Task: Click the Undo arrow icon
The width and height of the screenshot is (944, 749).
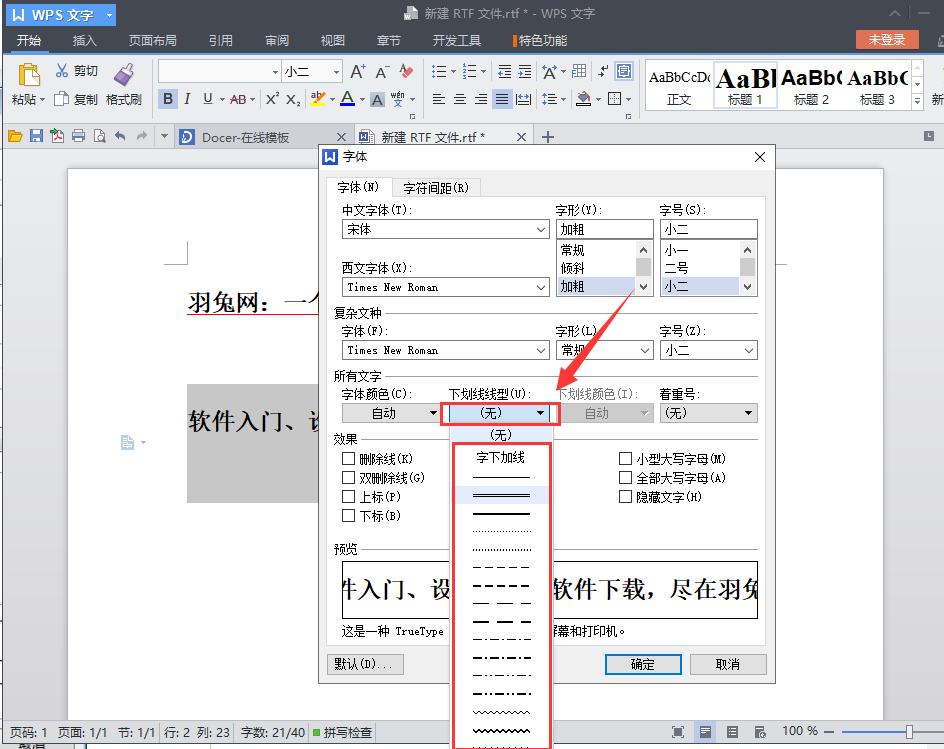Action: (120, 136)
